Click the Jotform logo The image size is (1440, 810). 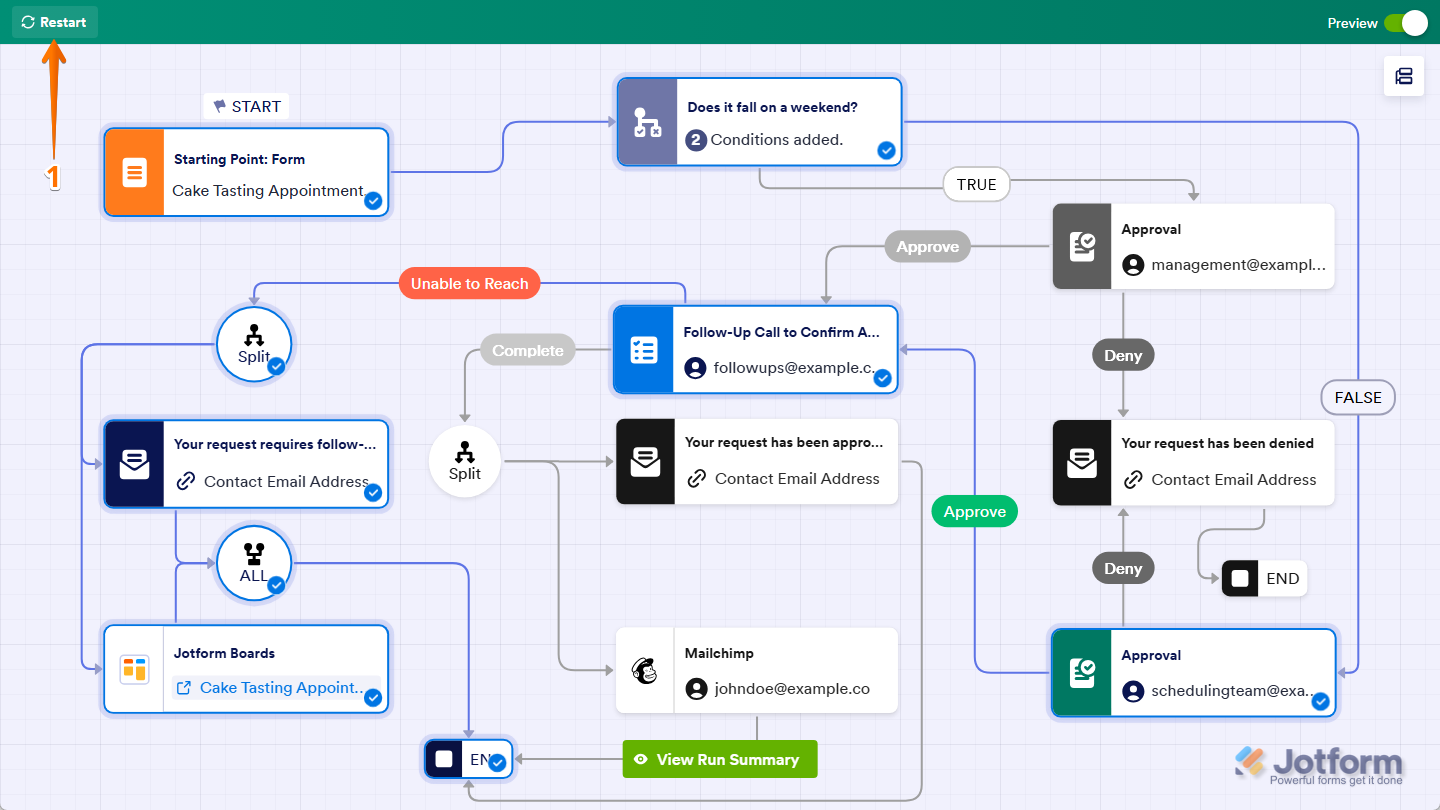pos(1318,761)
